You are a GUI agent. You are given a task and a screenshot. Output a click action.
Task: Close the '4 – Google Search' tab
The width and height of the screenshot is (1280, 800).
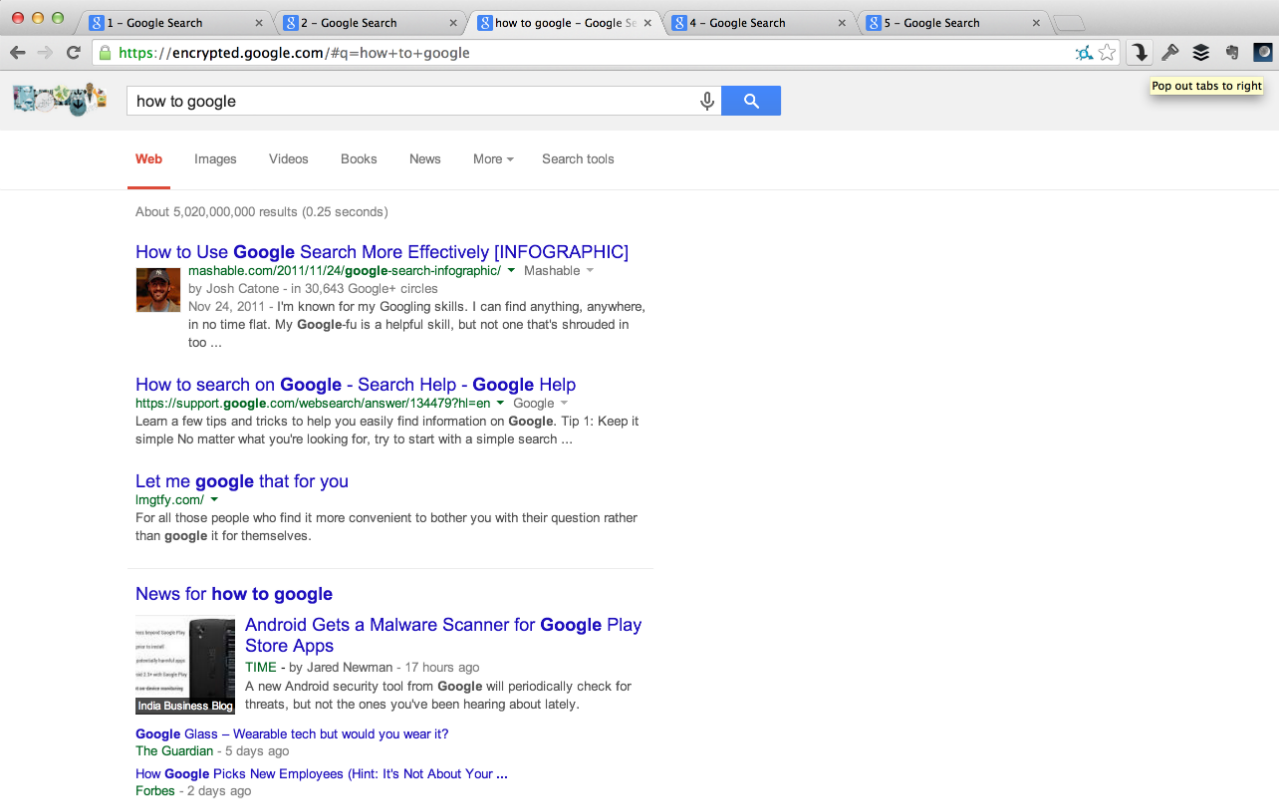tap(842, 23)
